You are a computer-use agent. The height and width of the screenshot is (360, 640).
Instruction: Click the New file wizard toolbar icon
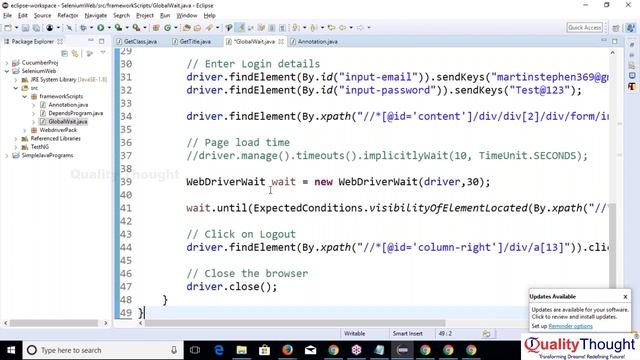pos(8,28)
